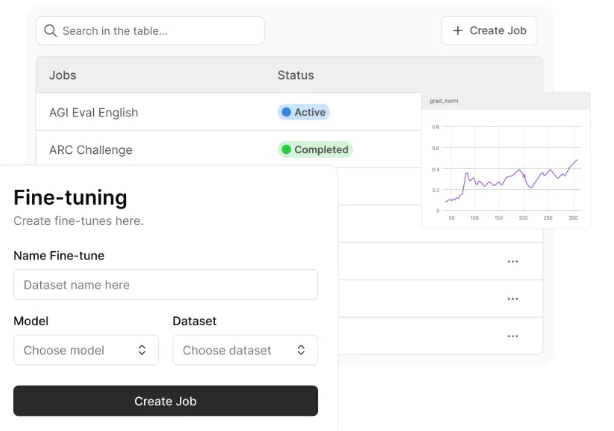Viewport: 614px width, 431px height.
Task: Expand the "Choose model" dropdown
Action: [x=86, y=350]
